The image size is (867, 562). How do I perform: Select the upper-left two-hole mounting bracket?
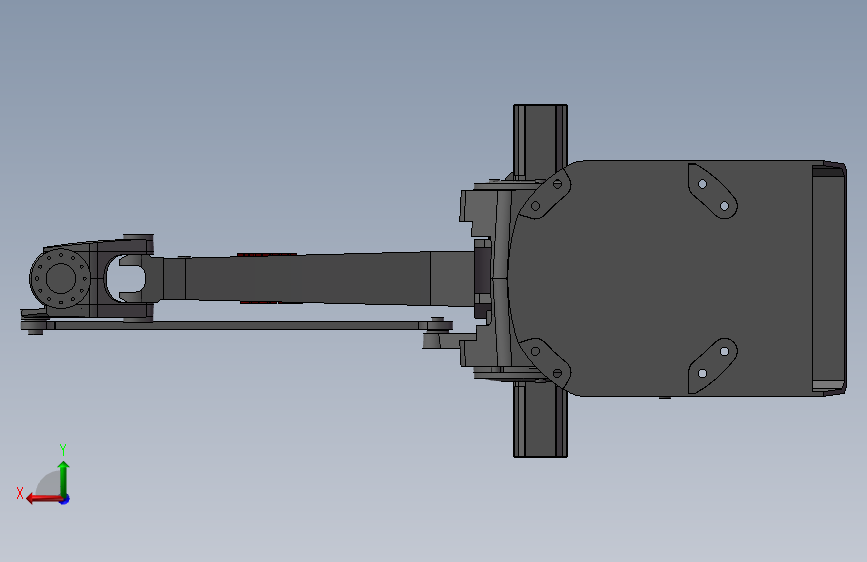pos(546,194)
